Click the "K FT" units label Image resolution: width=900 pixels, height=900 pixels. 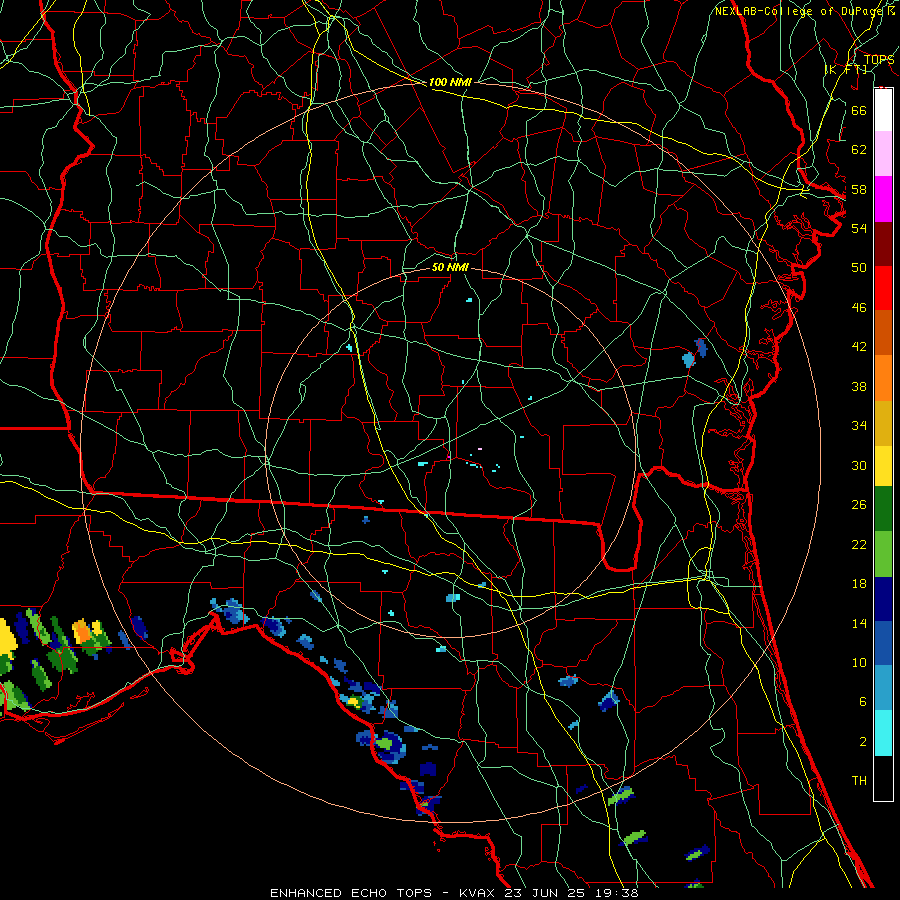pos(846,69)
